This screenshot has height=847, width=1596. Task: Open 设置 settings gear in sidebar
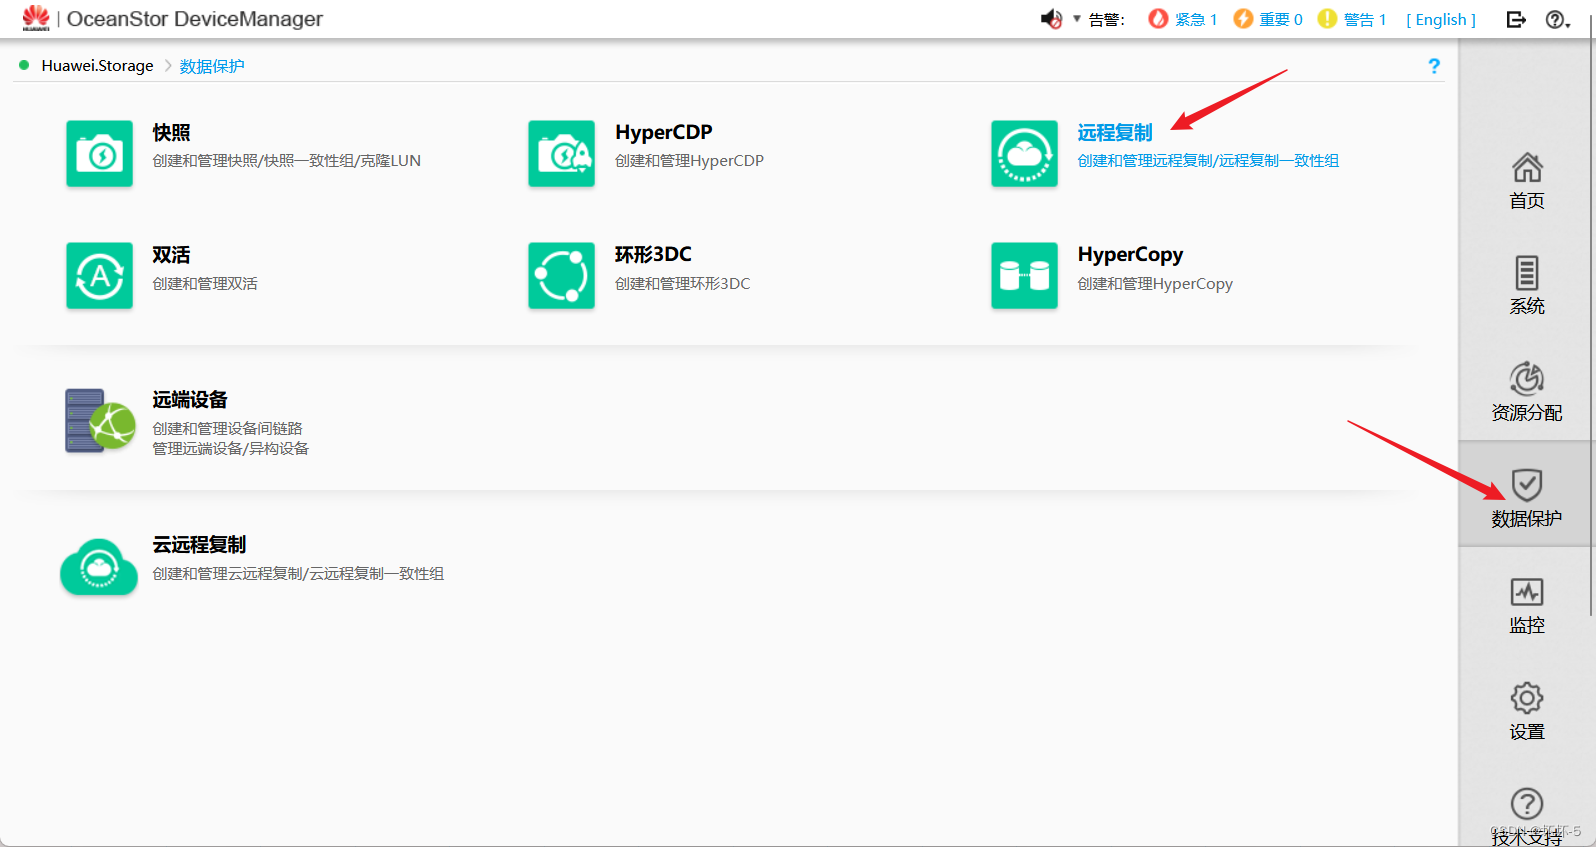1526,712
